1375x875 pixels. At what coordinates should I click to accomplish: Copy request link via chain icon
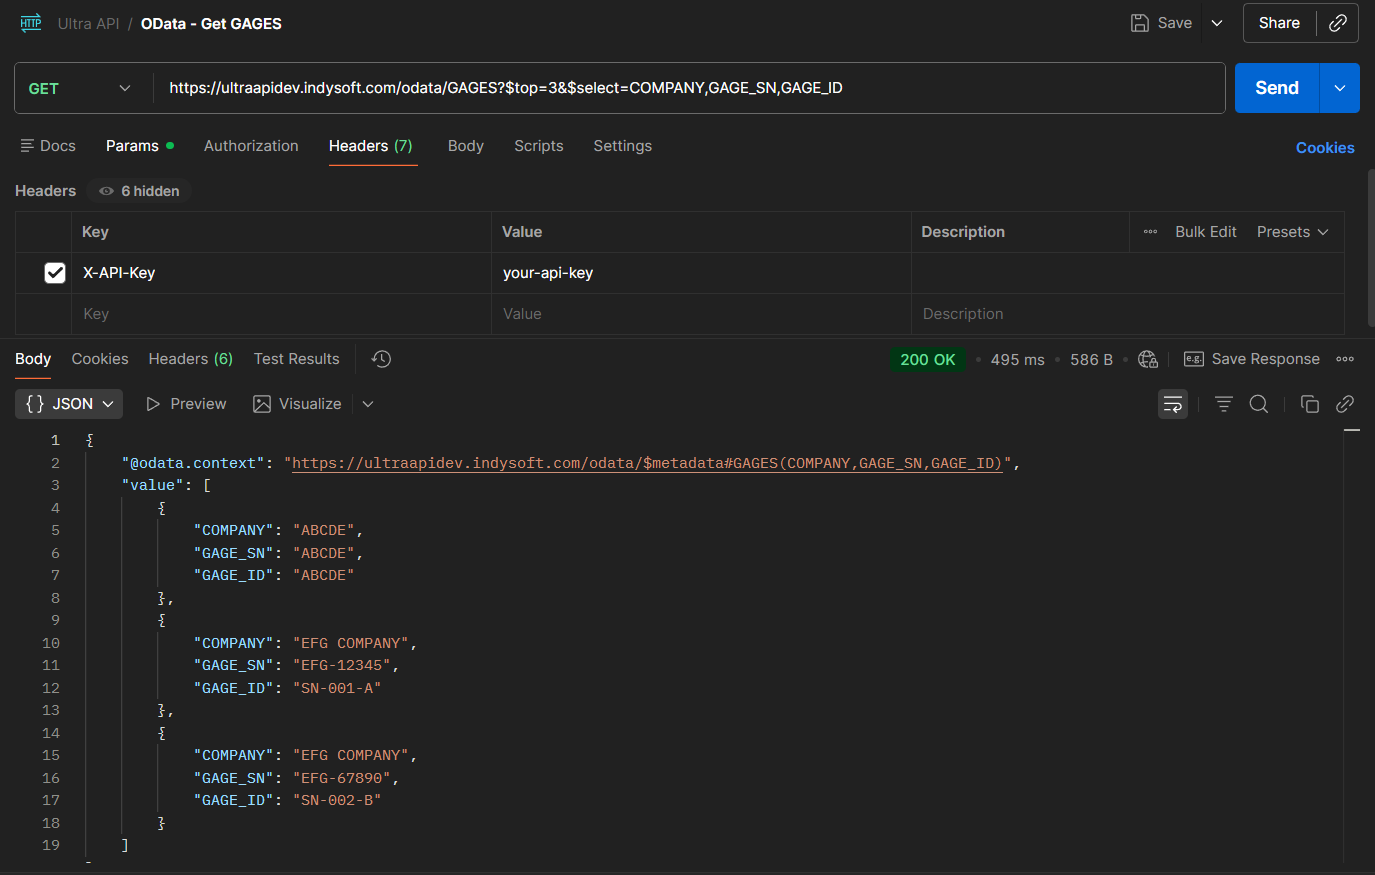coord(1338,23)
